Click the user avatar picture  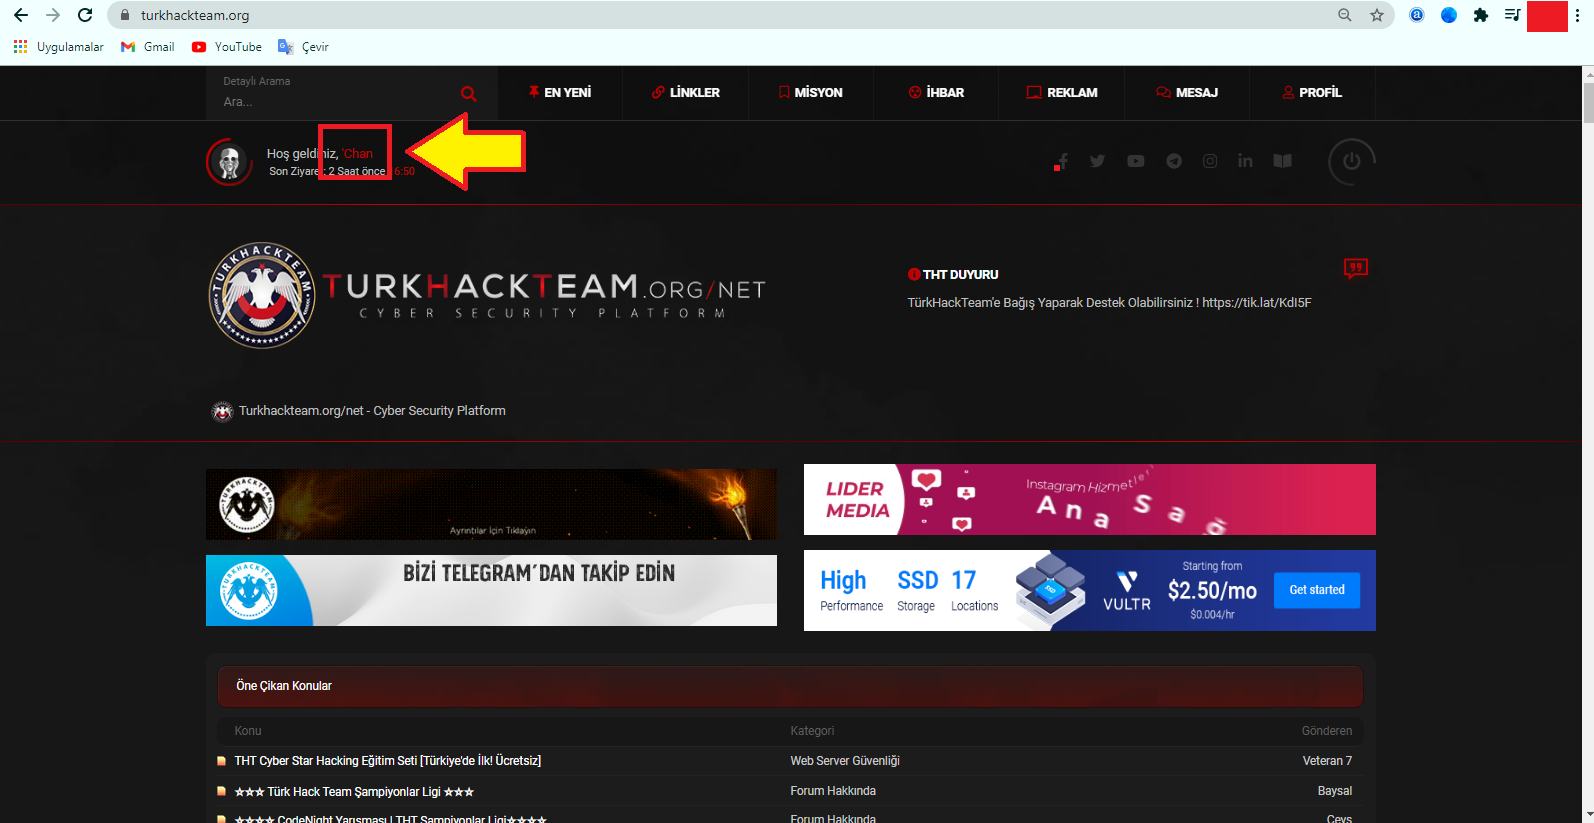229,162
